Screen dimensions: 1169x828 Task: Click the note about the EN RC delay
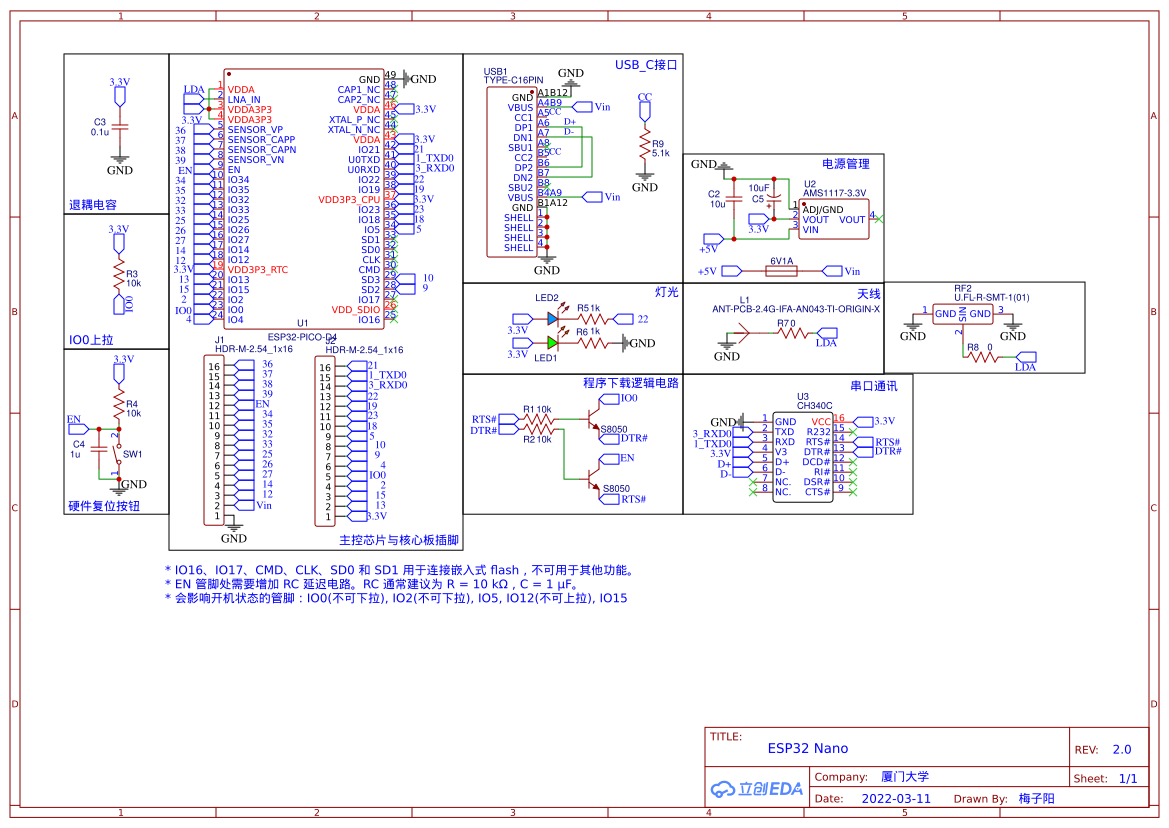click(x=371, y=585)
